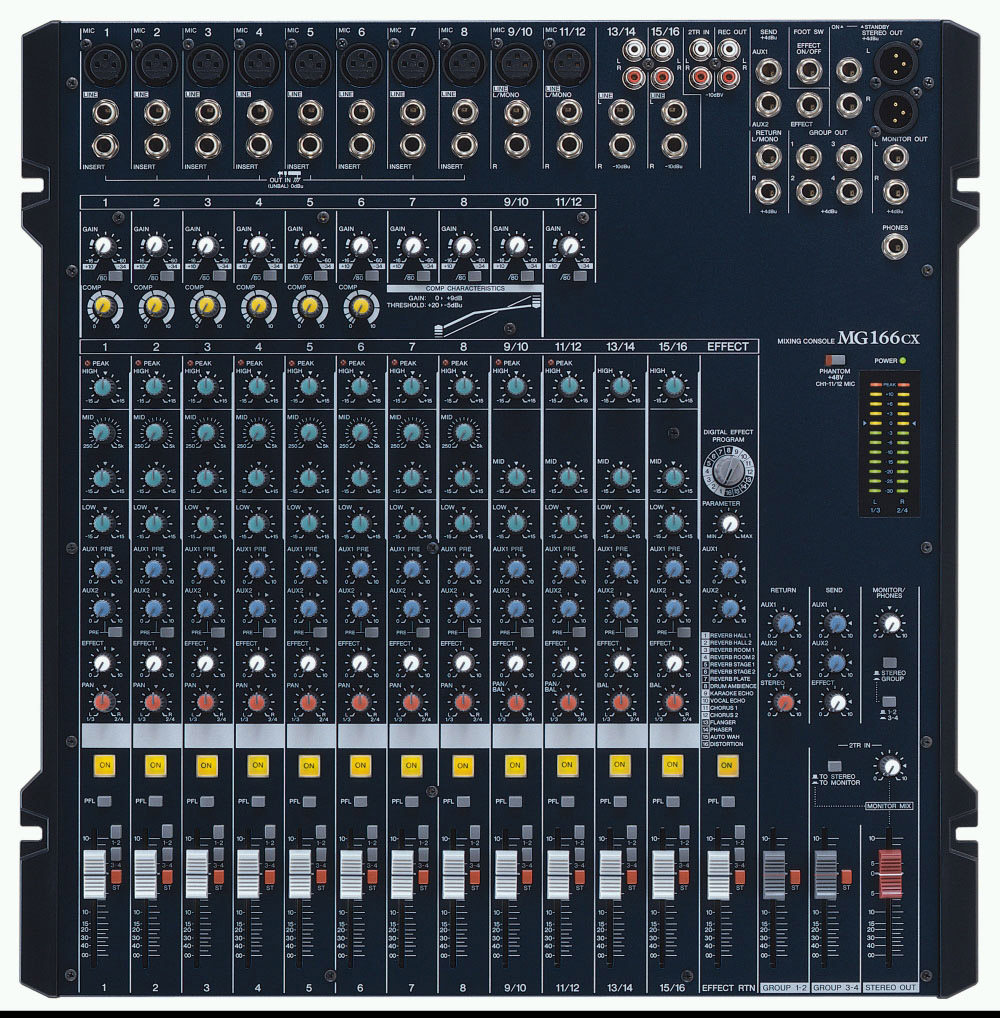Image resolution: width=1000 pixels, height=1018 pixels.
Task: Click the EFFECT channel AUX1 knob
Action: (x=729, y=569)
